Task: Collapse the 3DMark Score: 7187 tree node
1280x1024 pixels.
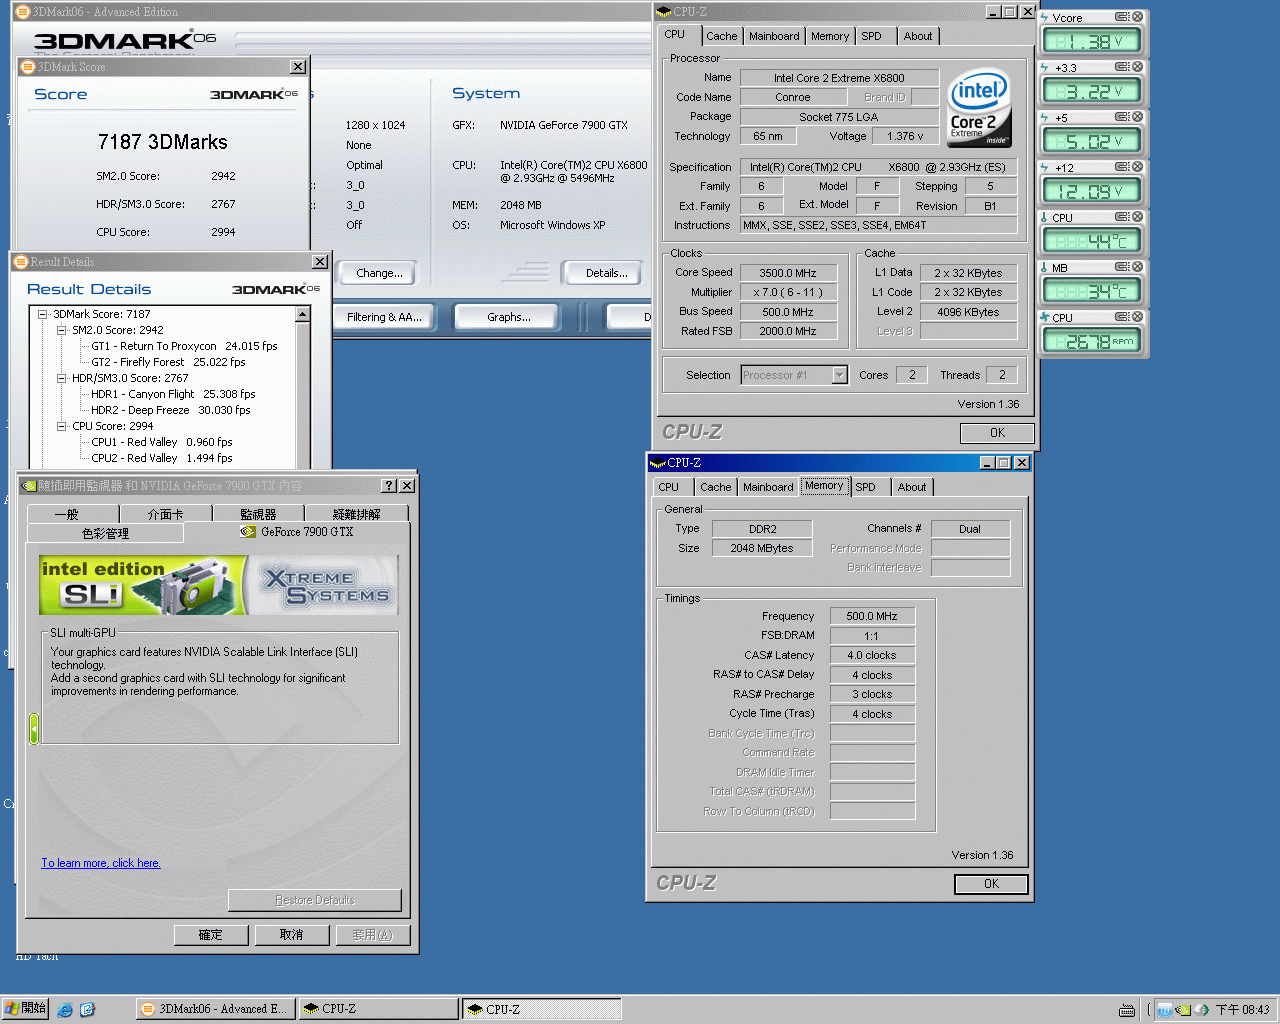Action: (43, 314)
